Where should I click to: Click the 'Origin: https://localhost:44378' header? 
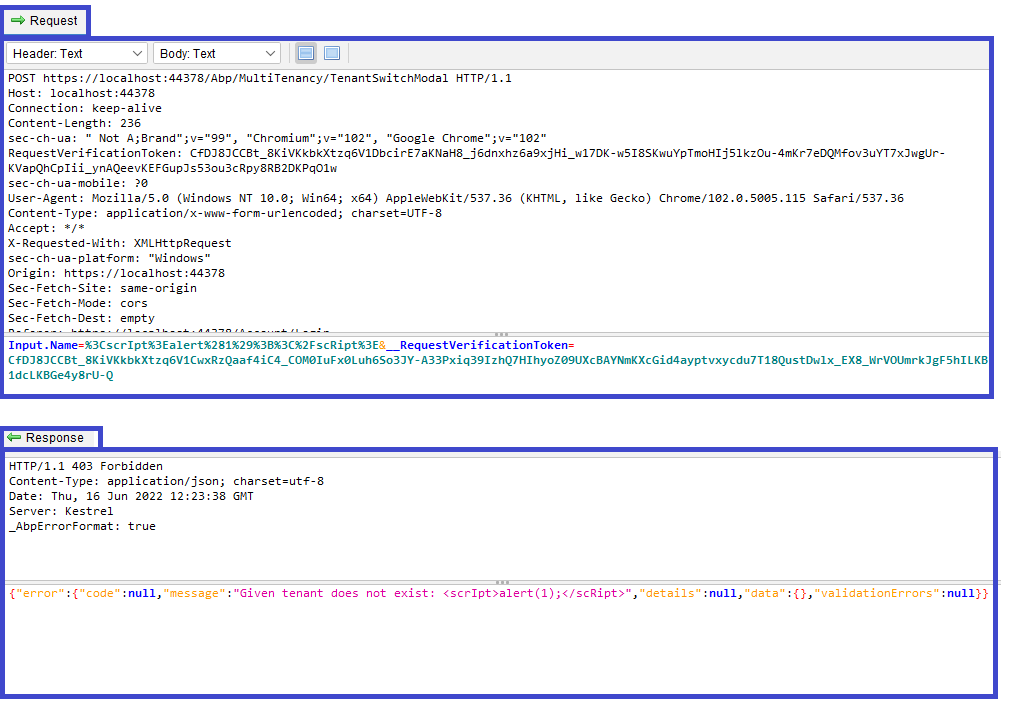point(116,273)
